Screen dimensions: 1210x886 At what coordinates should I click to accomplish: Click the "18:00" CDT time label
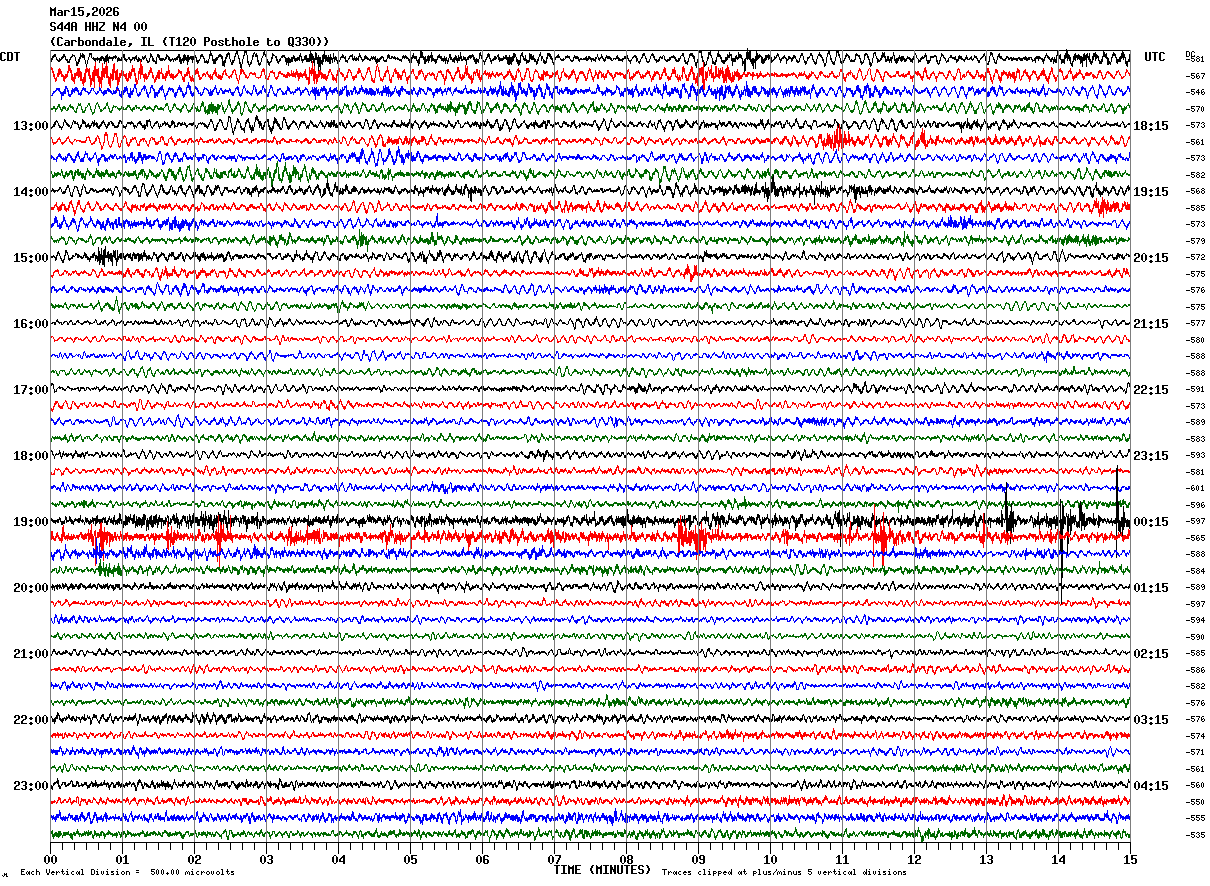(x=30, y=456)
